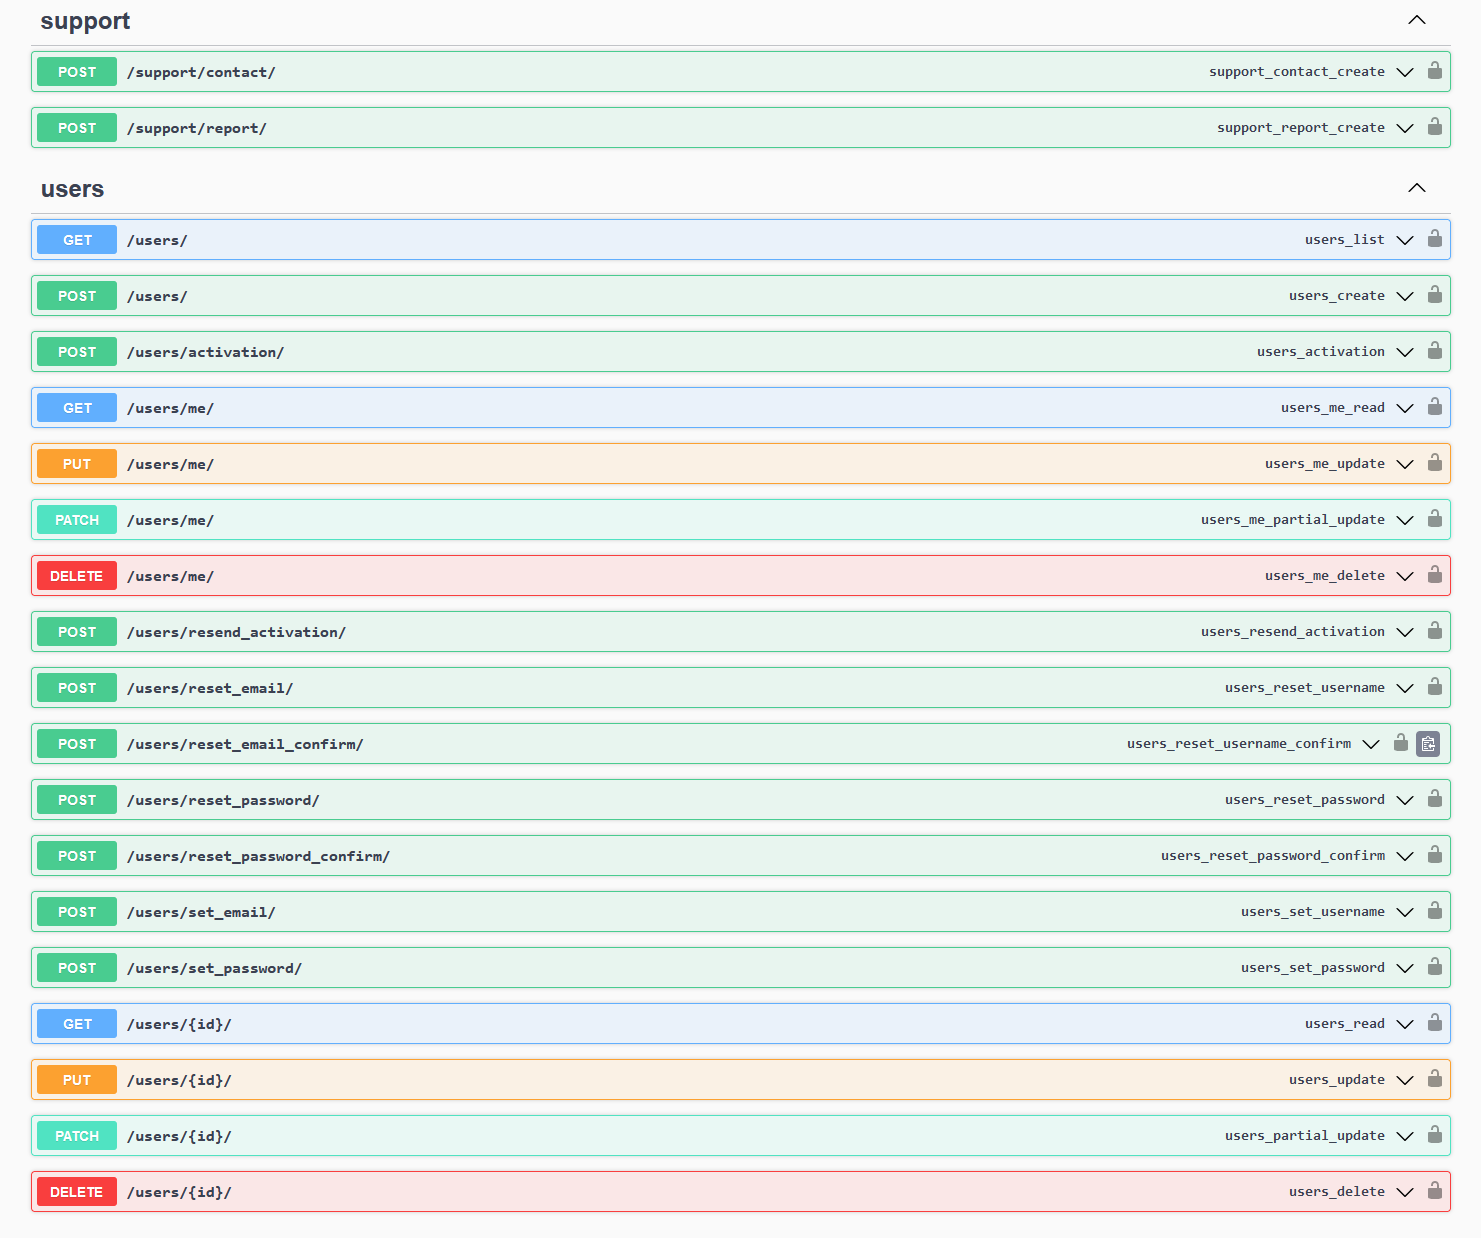The height and width of the screenshot is (1238, 1481).
Task: Click POST button for /support/contact/
Action: [77, 72]
